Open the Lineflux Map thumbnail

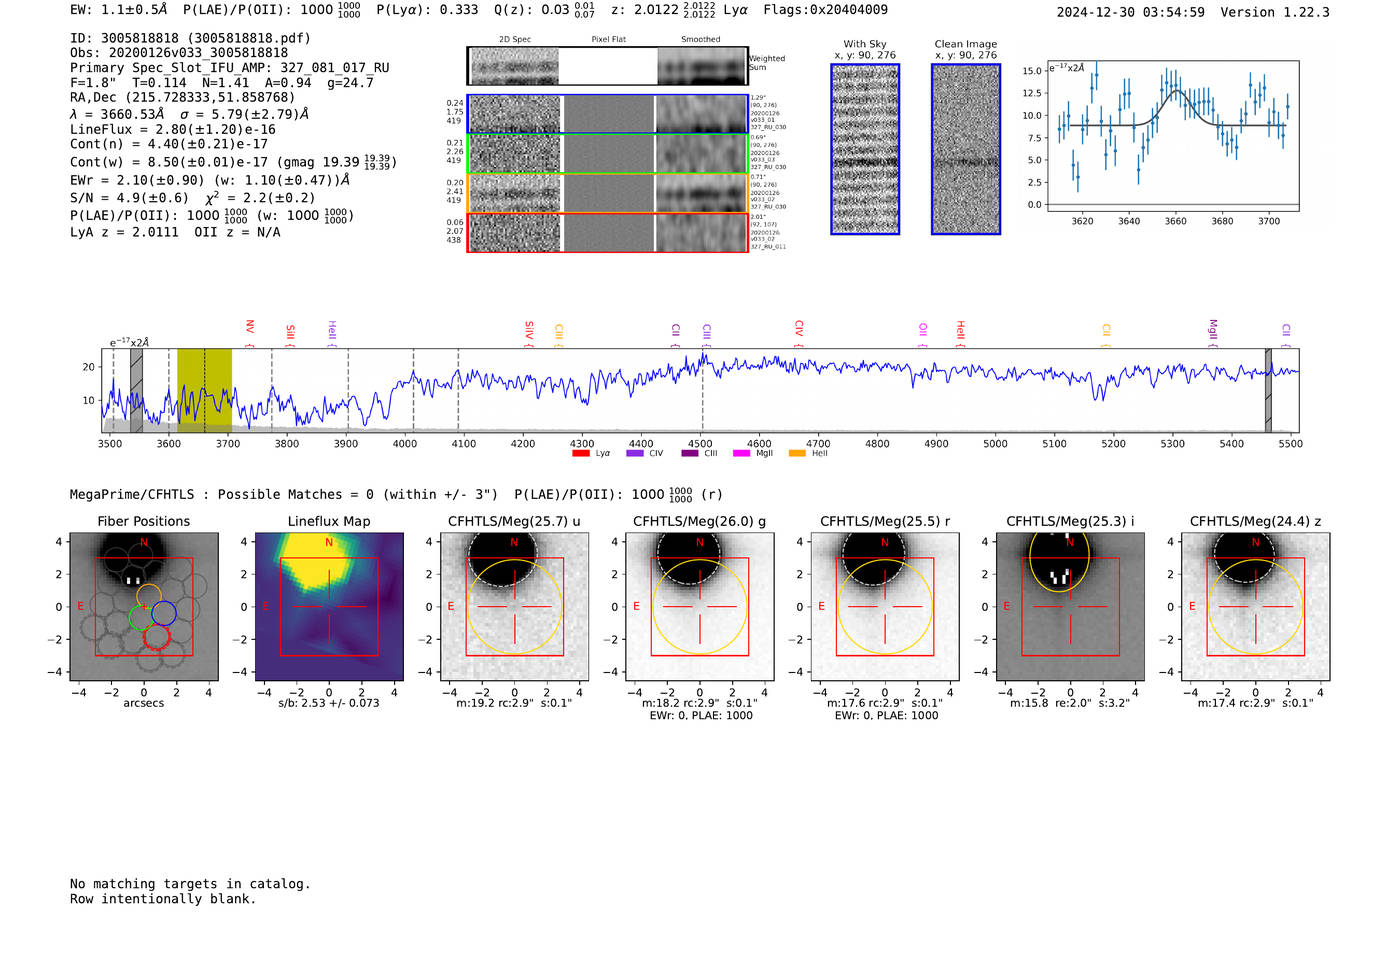coord(329,606)
